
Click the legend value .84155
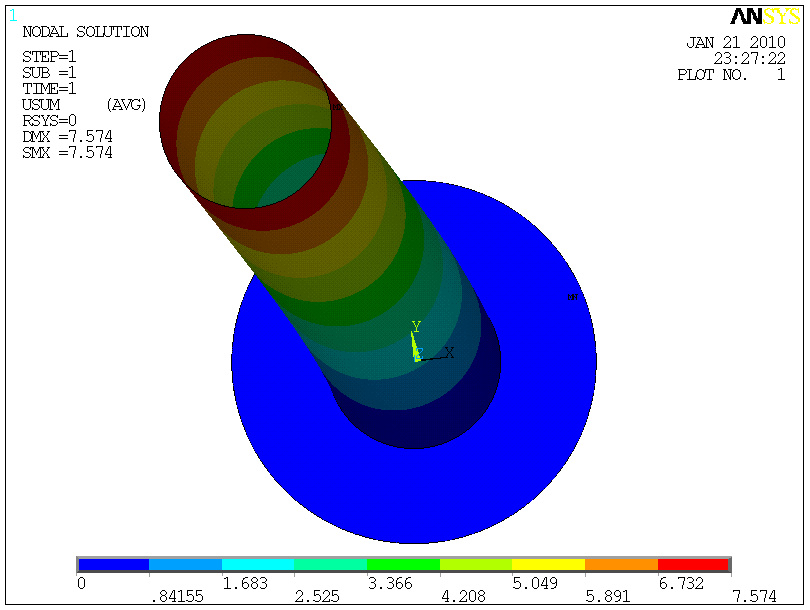[x=177, y=597]
